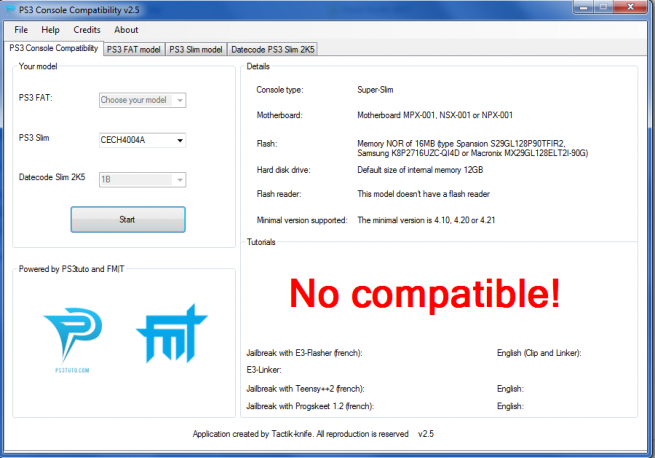Viewport: 655px width, 458px height.
Task: Click the PS3tuto.com logo
Action: tap(73, 340)
